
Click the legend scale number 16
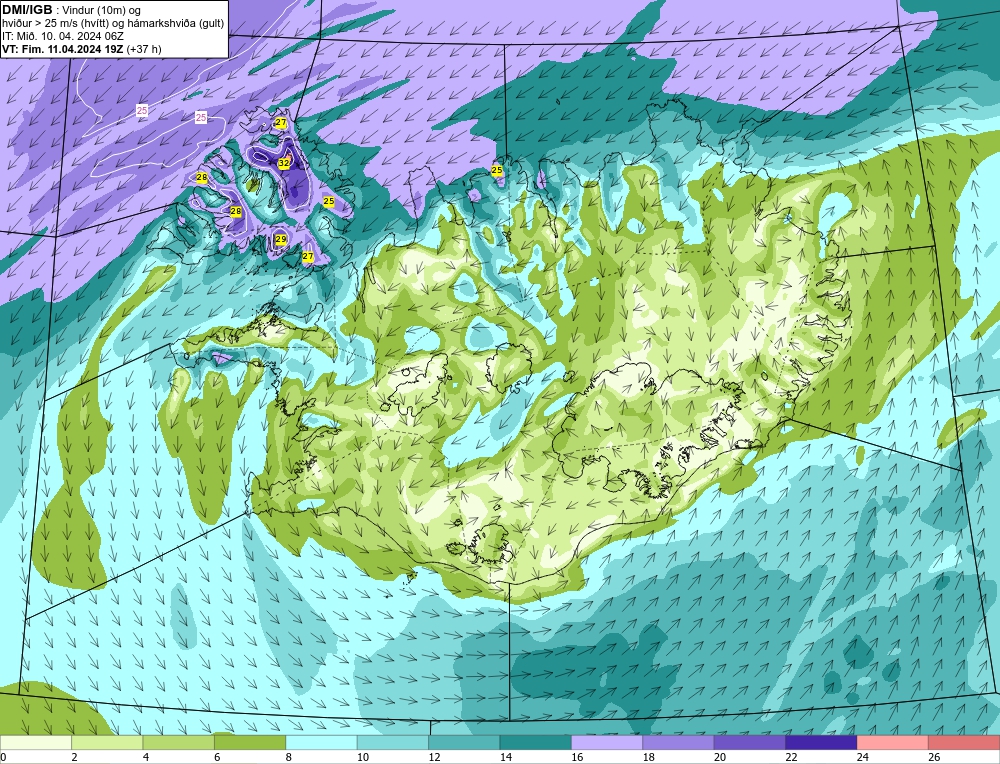coord(577,757)
